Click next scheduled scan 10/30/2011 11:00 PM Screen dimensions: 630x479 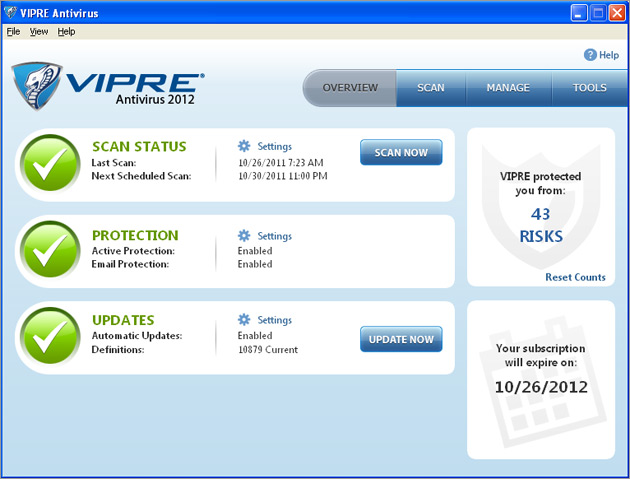coord(282,176)
